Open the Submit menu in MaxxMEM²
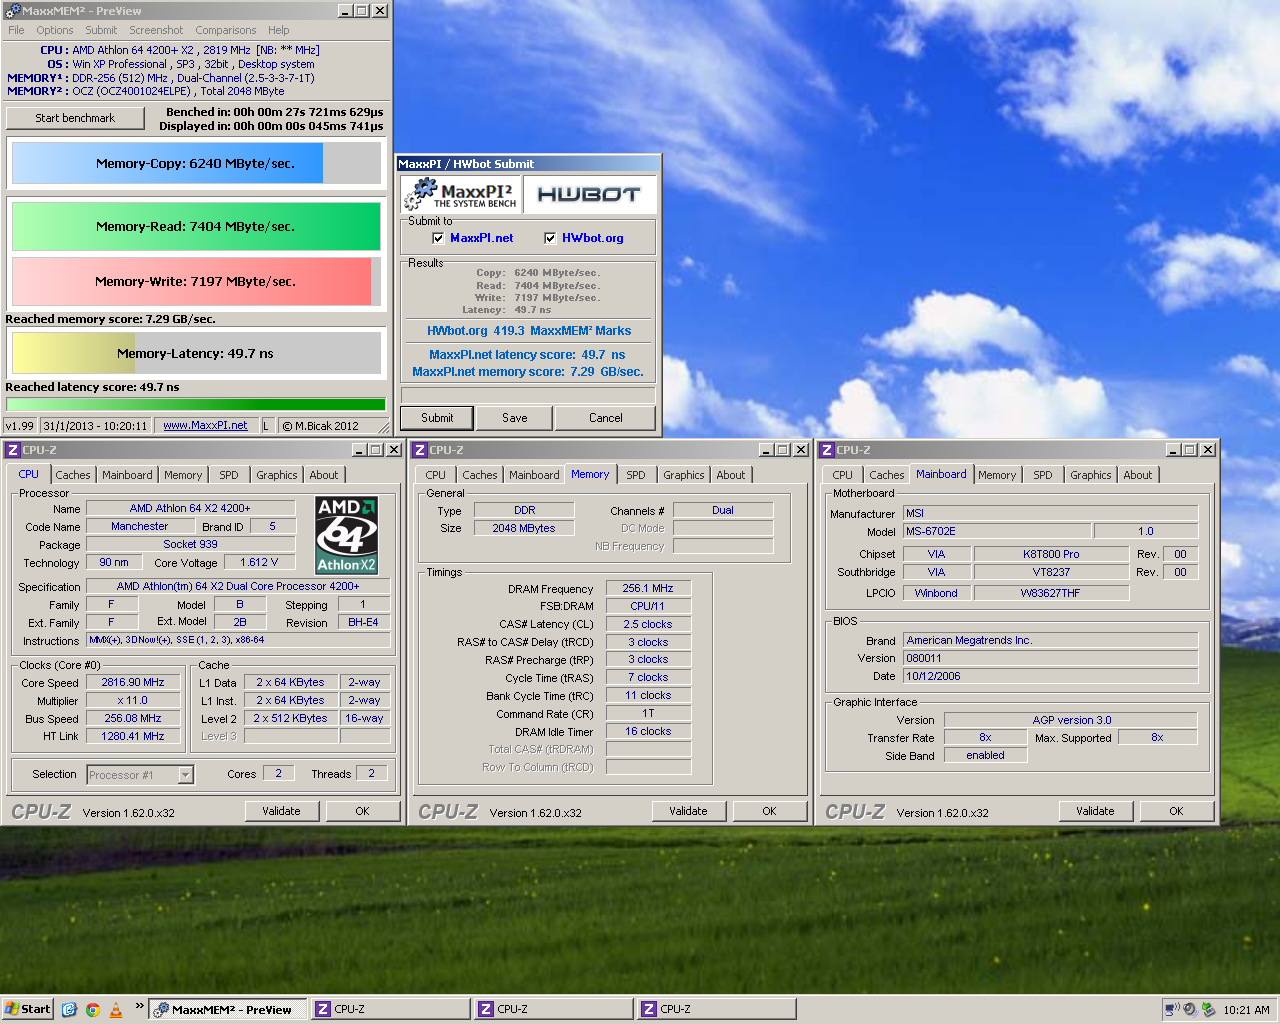 point(101,30)
